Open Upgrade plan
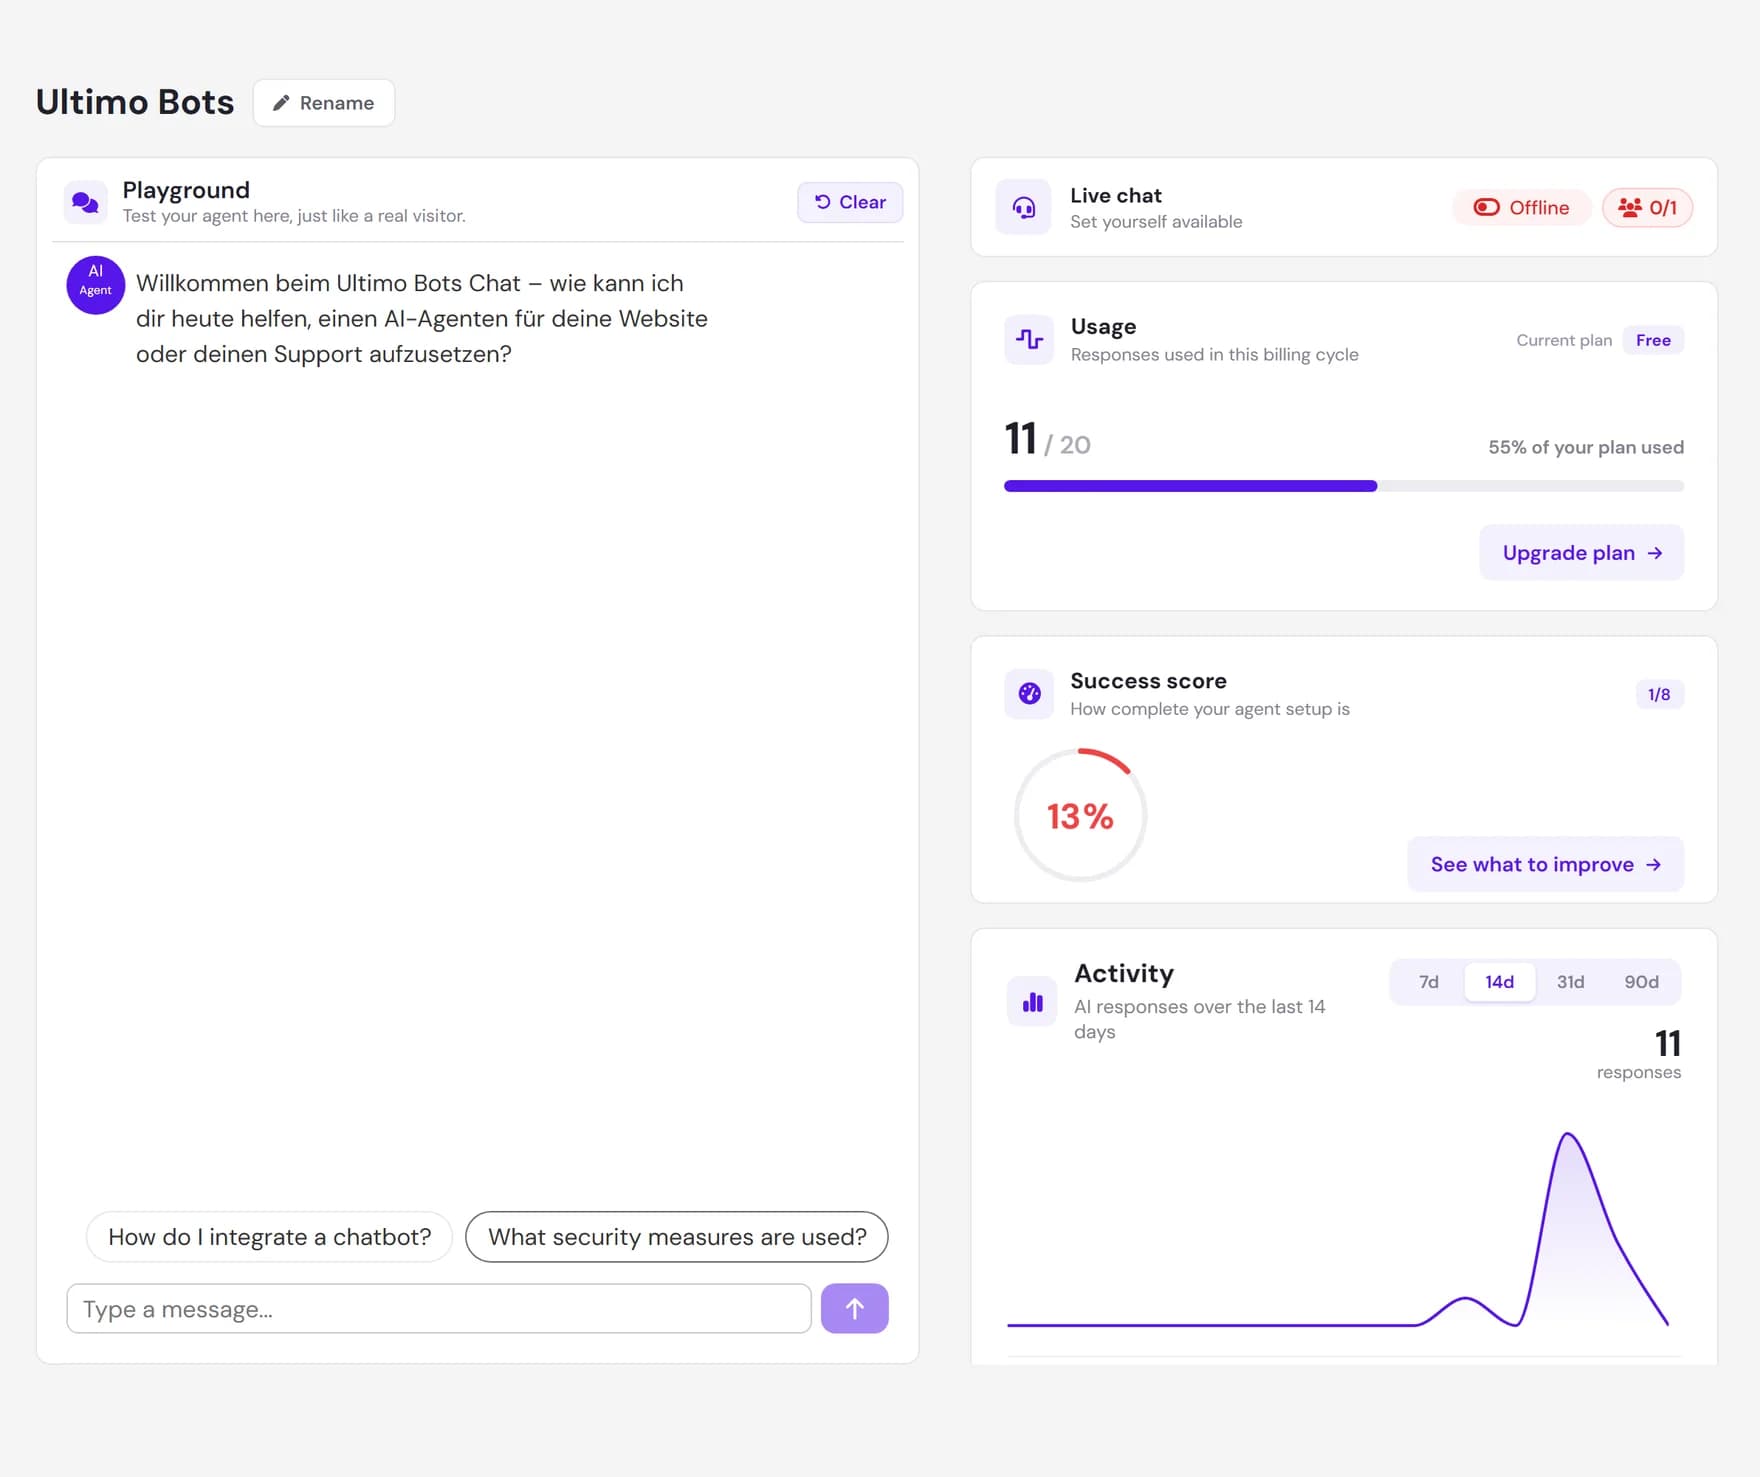This screenshot has width=1760, height=1477. point(1582,553)
